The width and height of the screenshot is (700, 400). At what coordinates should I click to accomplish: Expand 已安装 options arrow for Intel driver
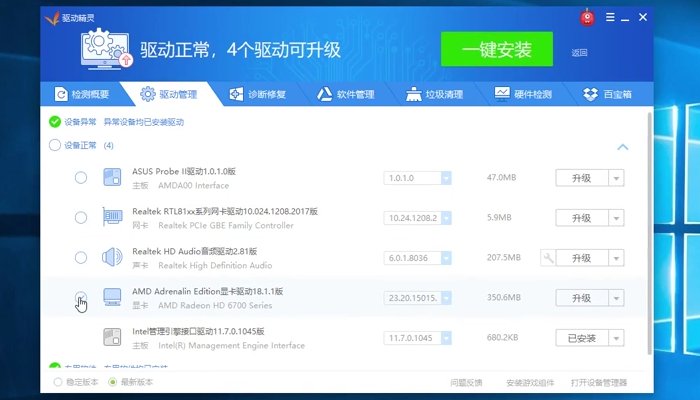(616, 338)
